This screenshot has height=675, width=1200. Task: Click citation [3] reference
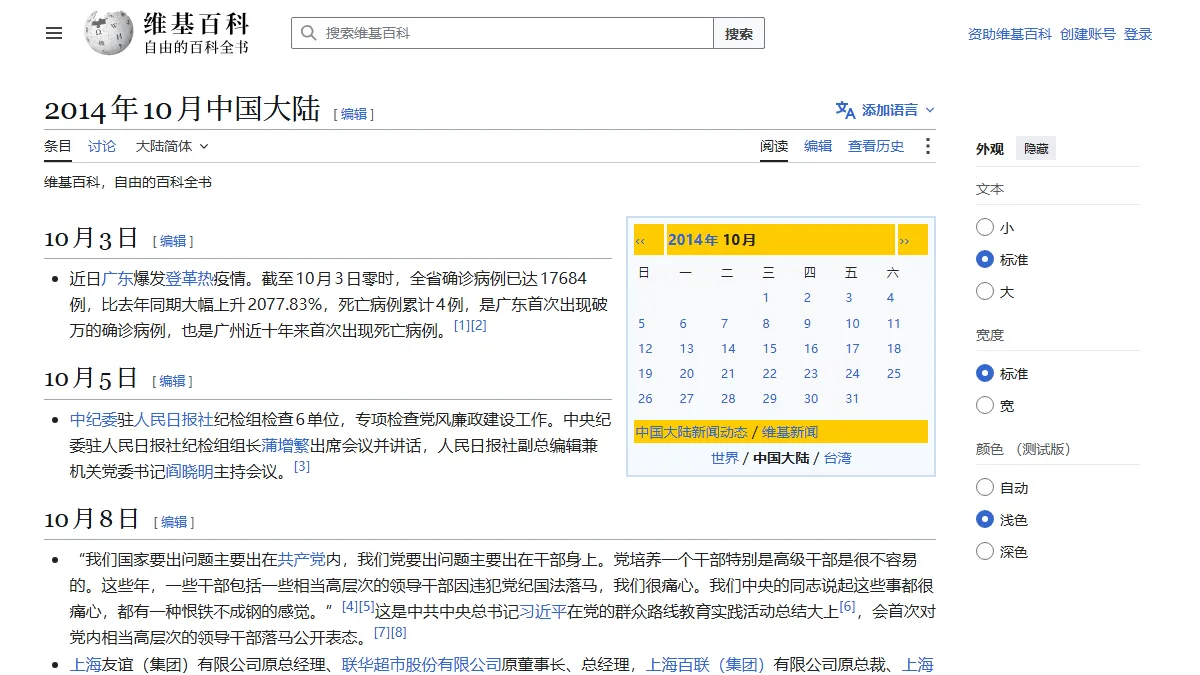[302, 467]
